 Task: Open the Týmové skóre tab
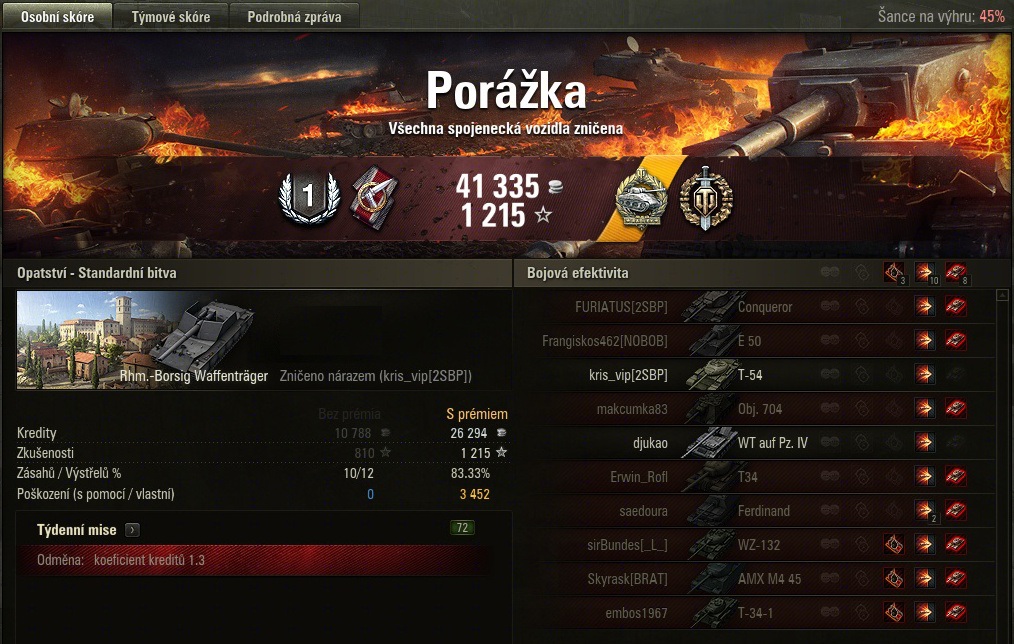click(171, 17)
